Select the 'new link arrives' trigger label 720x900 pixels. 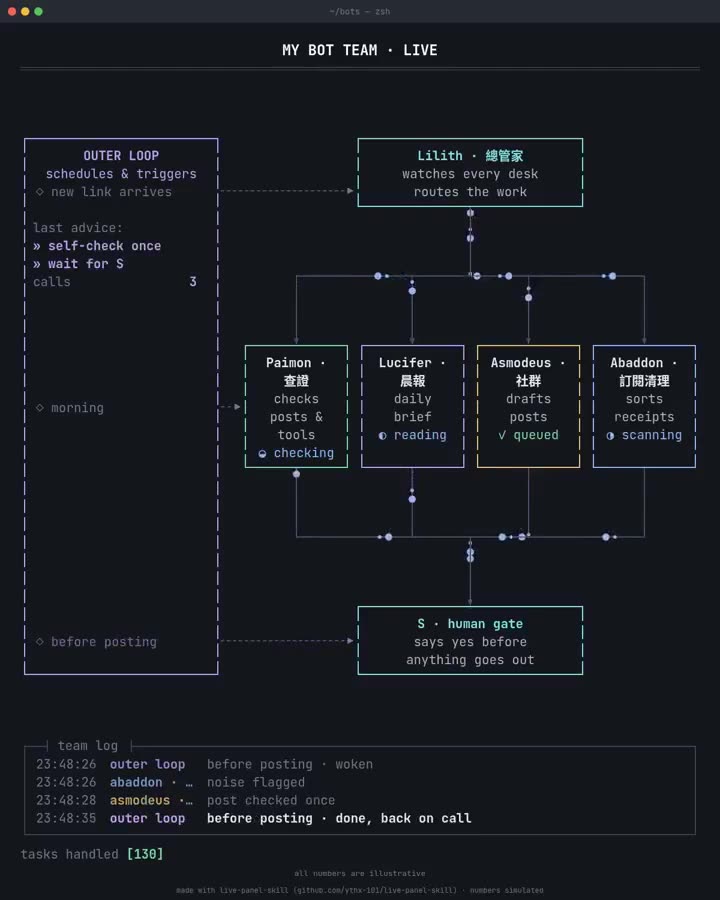click(111, 192)
